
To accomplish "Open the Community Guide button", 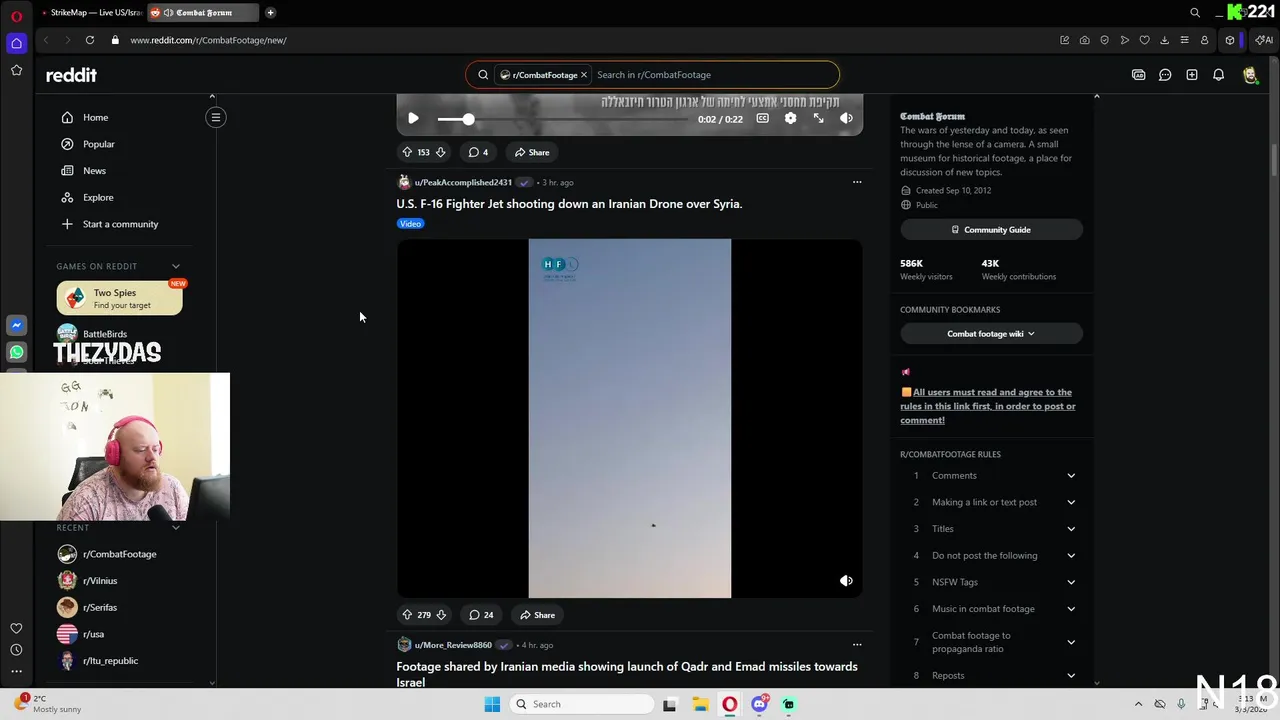I will pyautogui.click(x=991, y=230).
